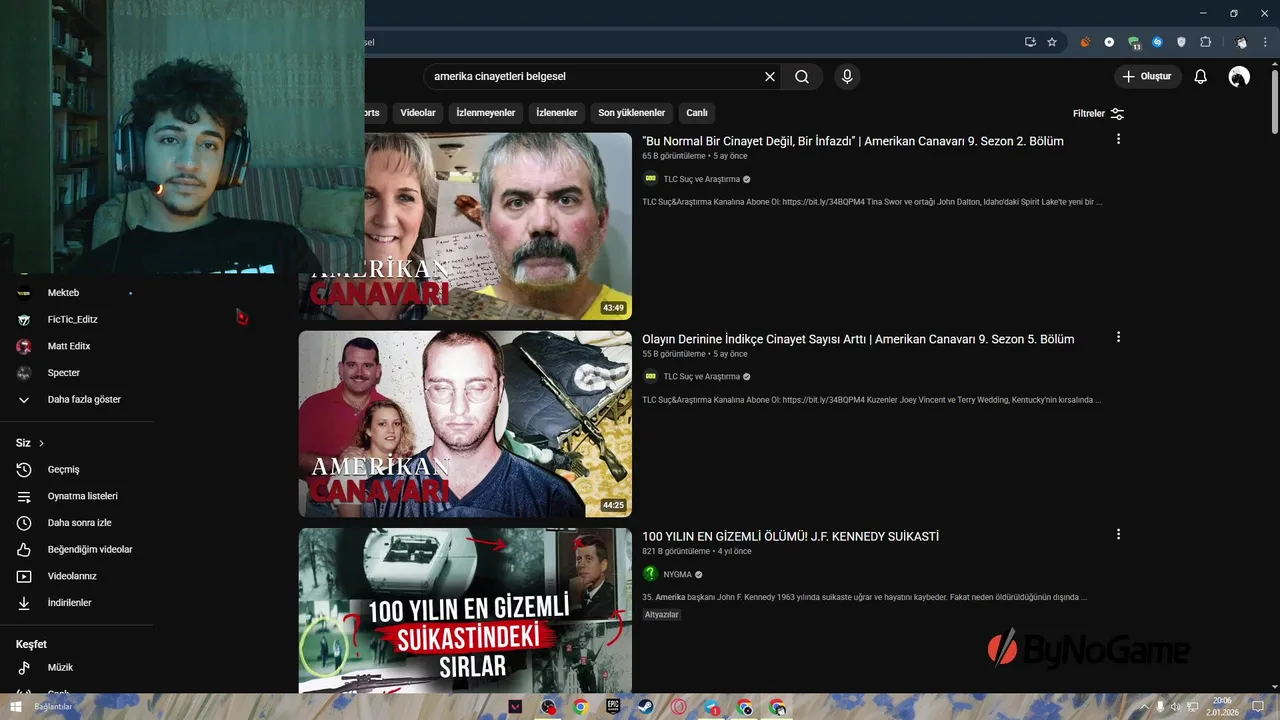Start voice search with the microphone icon
1280x720 pixels.
pyautogui.click(x=847, y=77)
